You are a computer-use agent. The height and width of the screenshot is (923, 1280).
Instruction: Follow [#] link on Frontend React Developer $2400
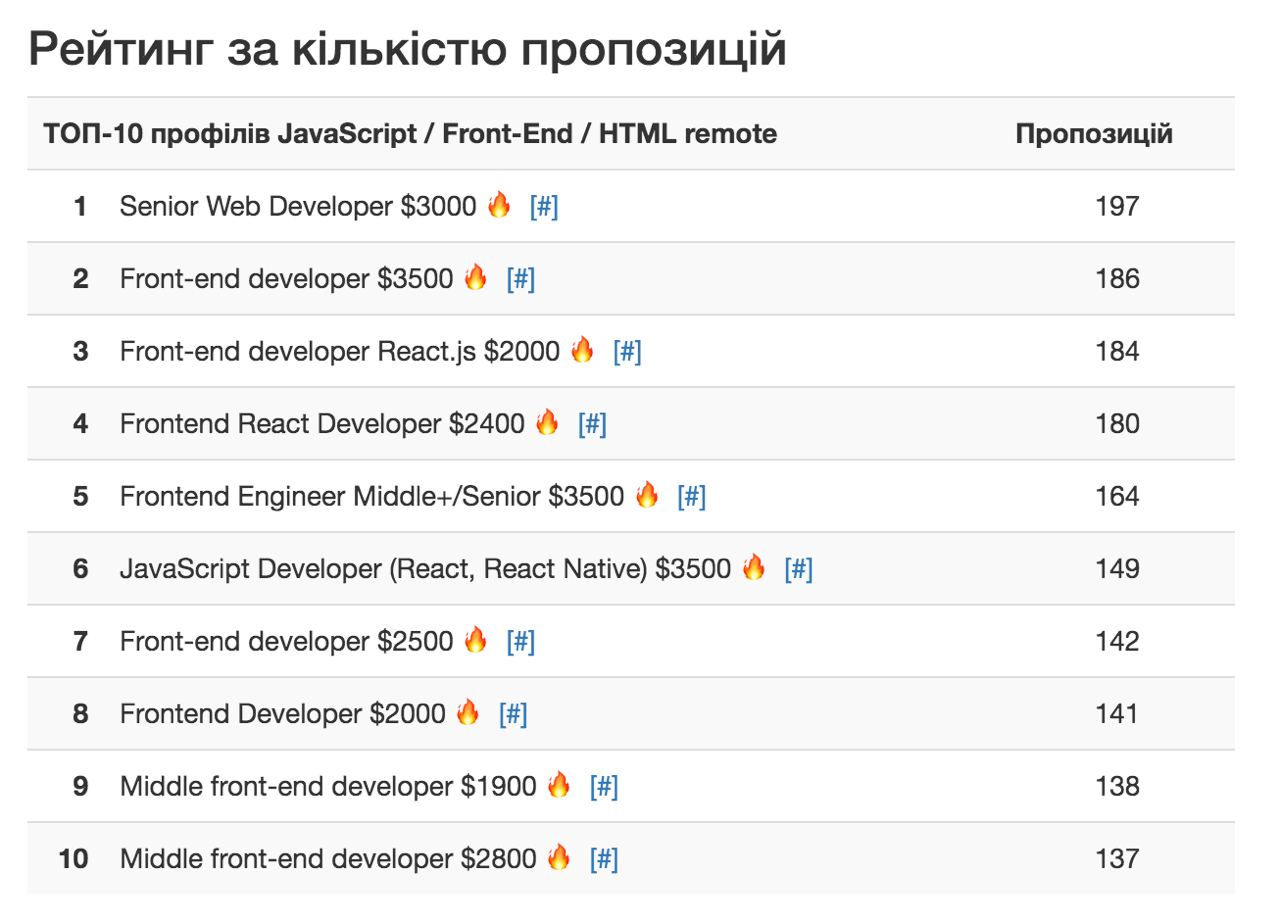(x=592, y=424)
